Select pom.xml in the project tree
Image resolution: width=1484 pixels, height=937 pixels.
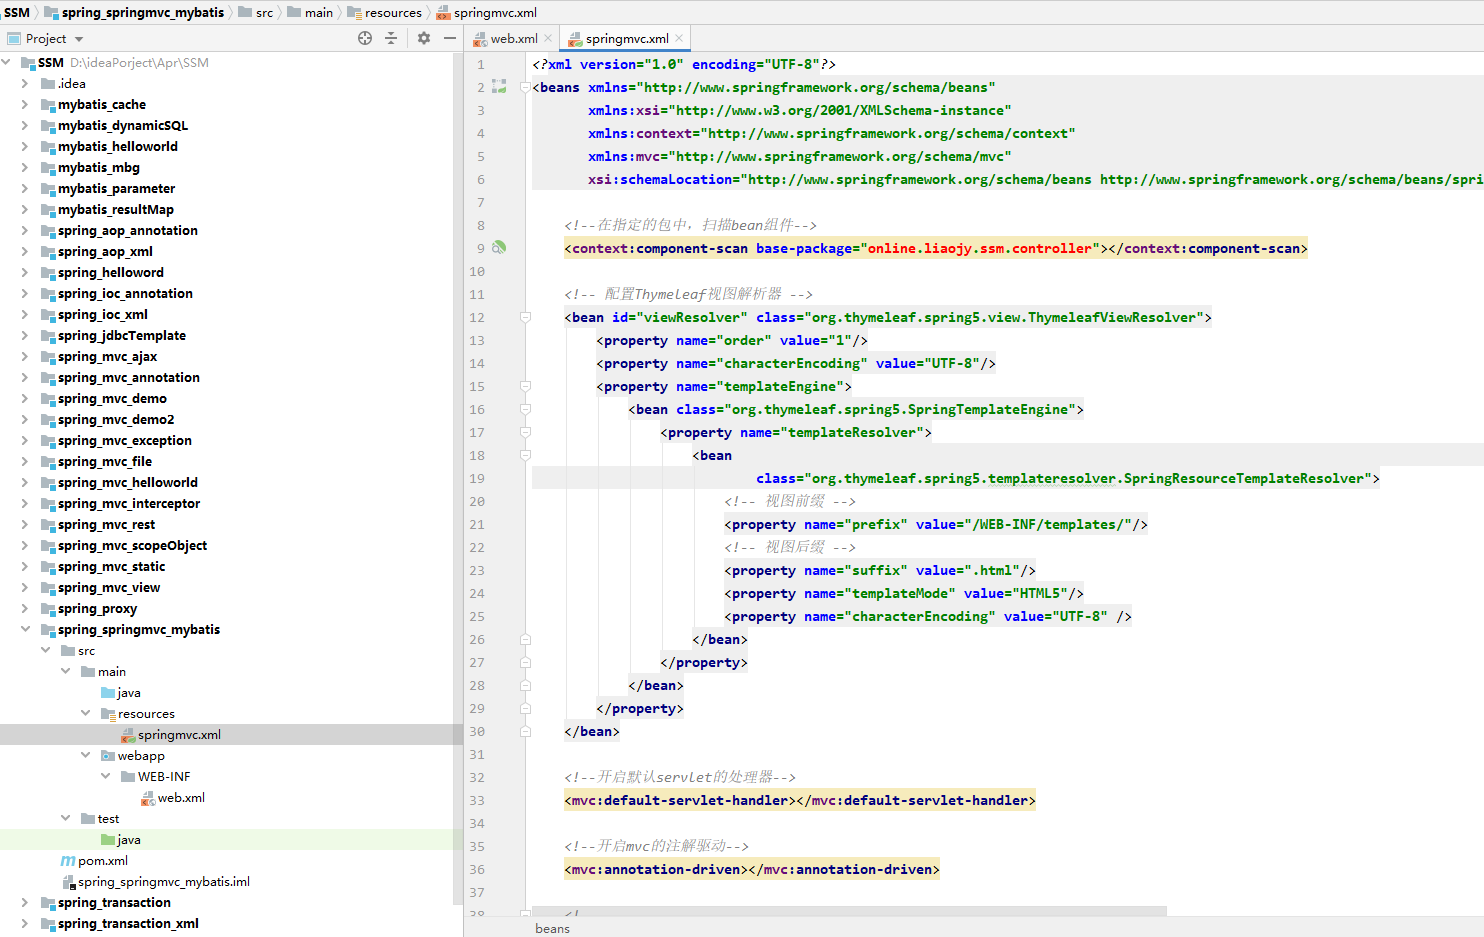click(103, 860)
